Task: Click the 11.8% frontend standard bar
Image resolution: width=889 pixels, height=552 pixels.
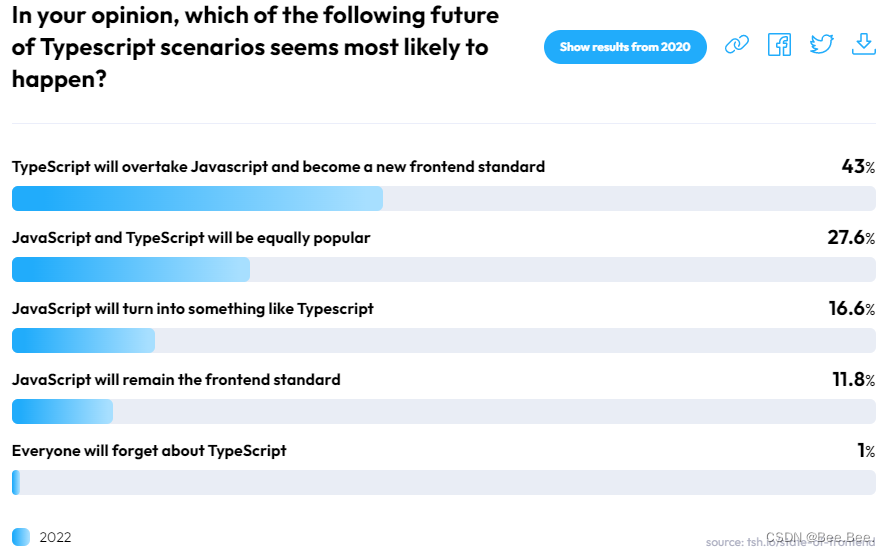Action: pyautogui.click(x=62, y=412)
